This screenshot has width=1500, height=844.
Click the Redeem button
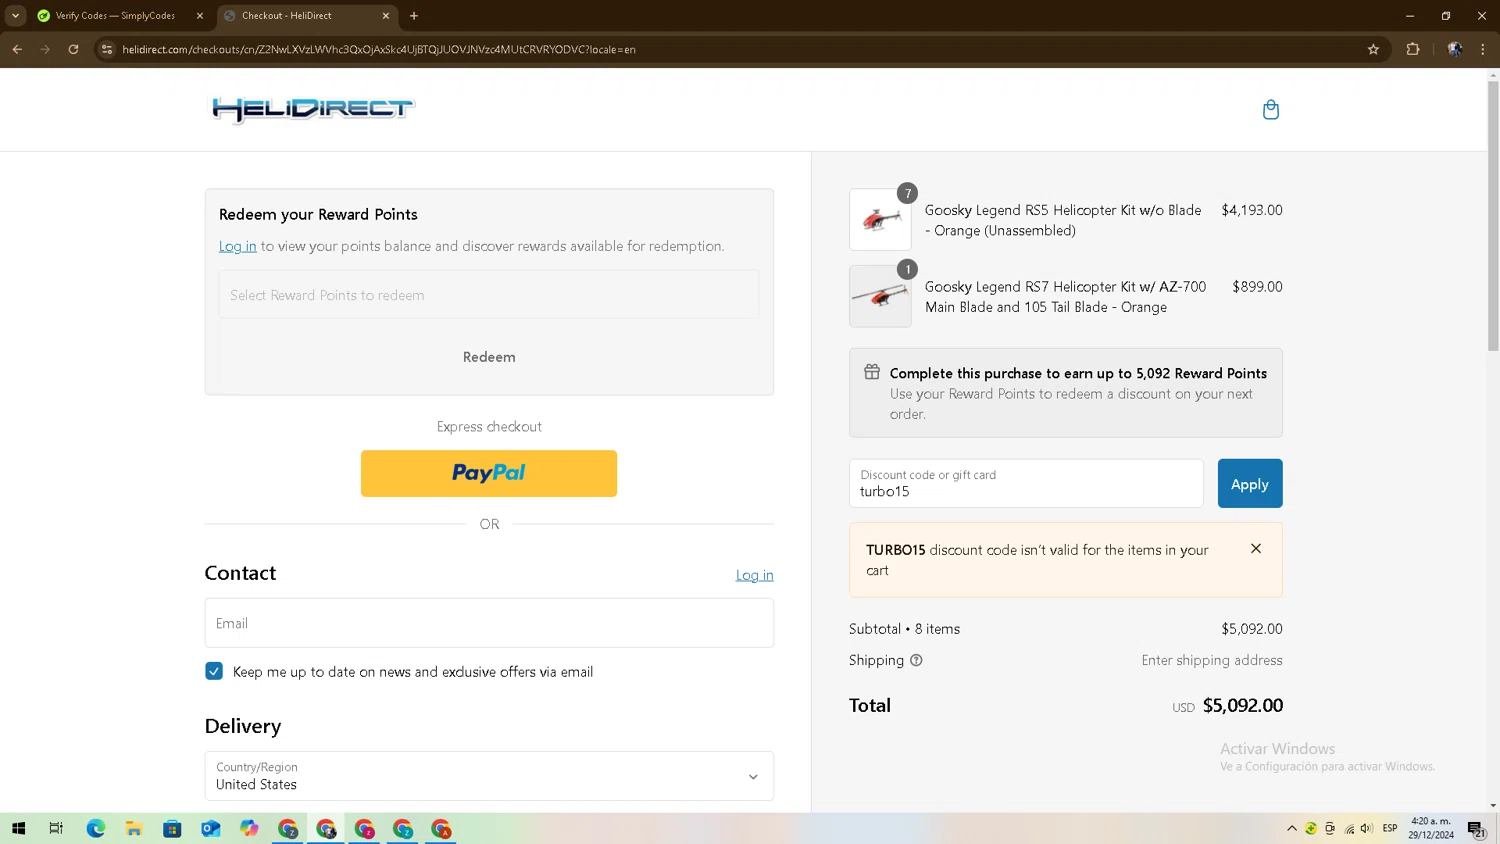click(489, 357)
